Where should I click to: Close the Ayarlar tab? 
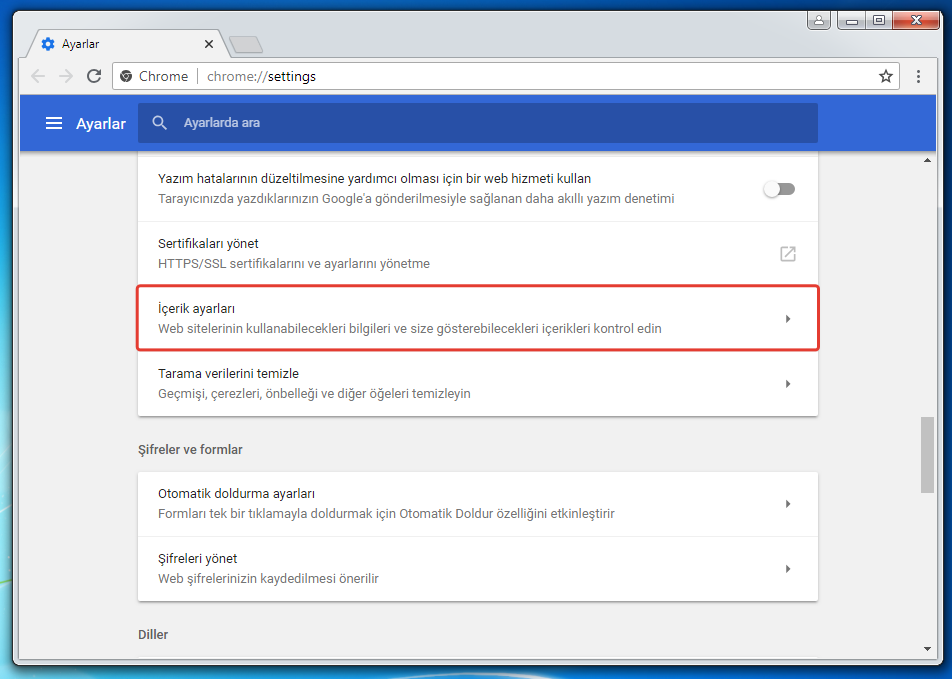pyautogui.click(x=209, y=45)
